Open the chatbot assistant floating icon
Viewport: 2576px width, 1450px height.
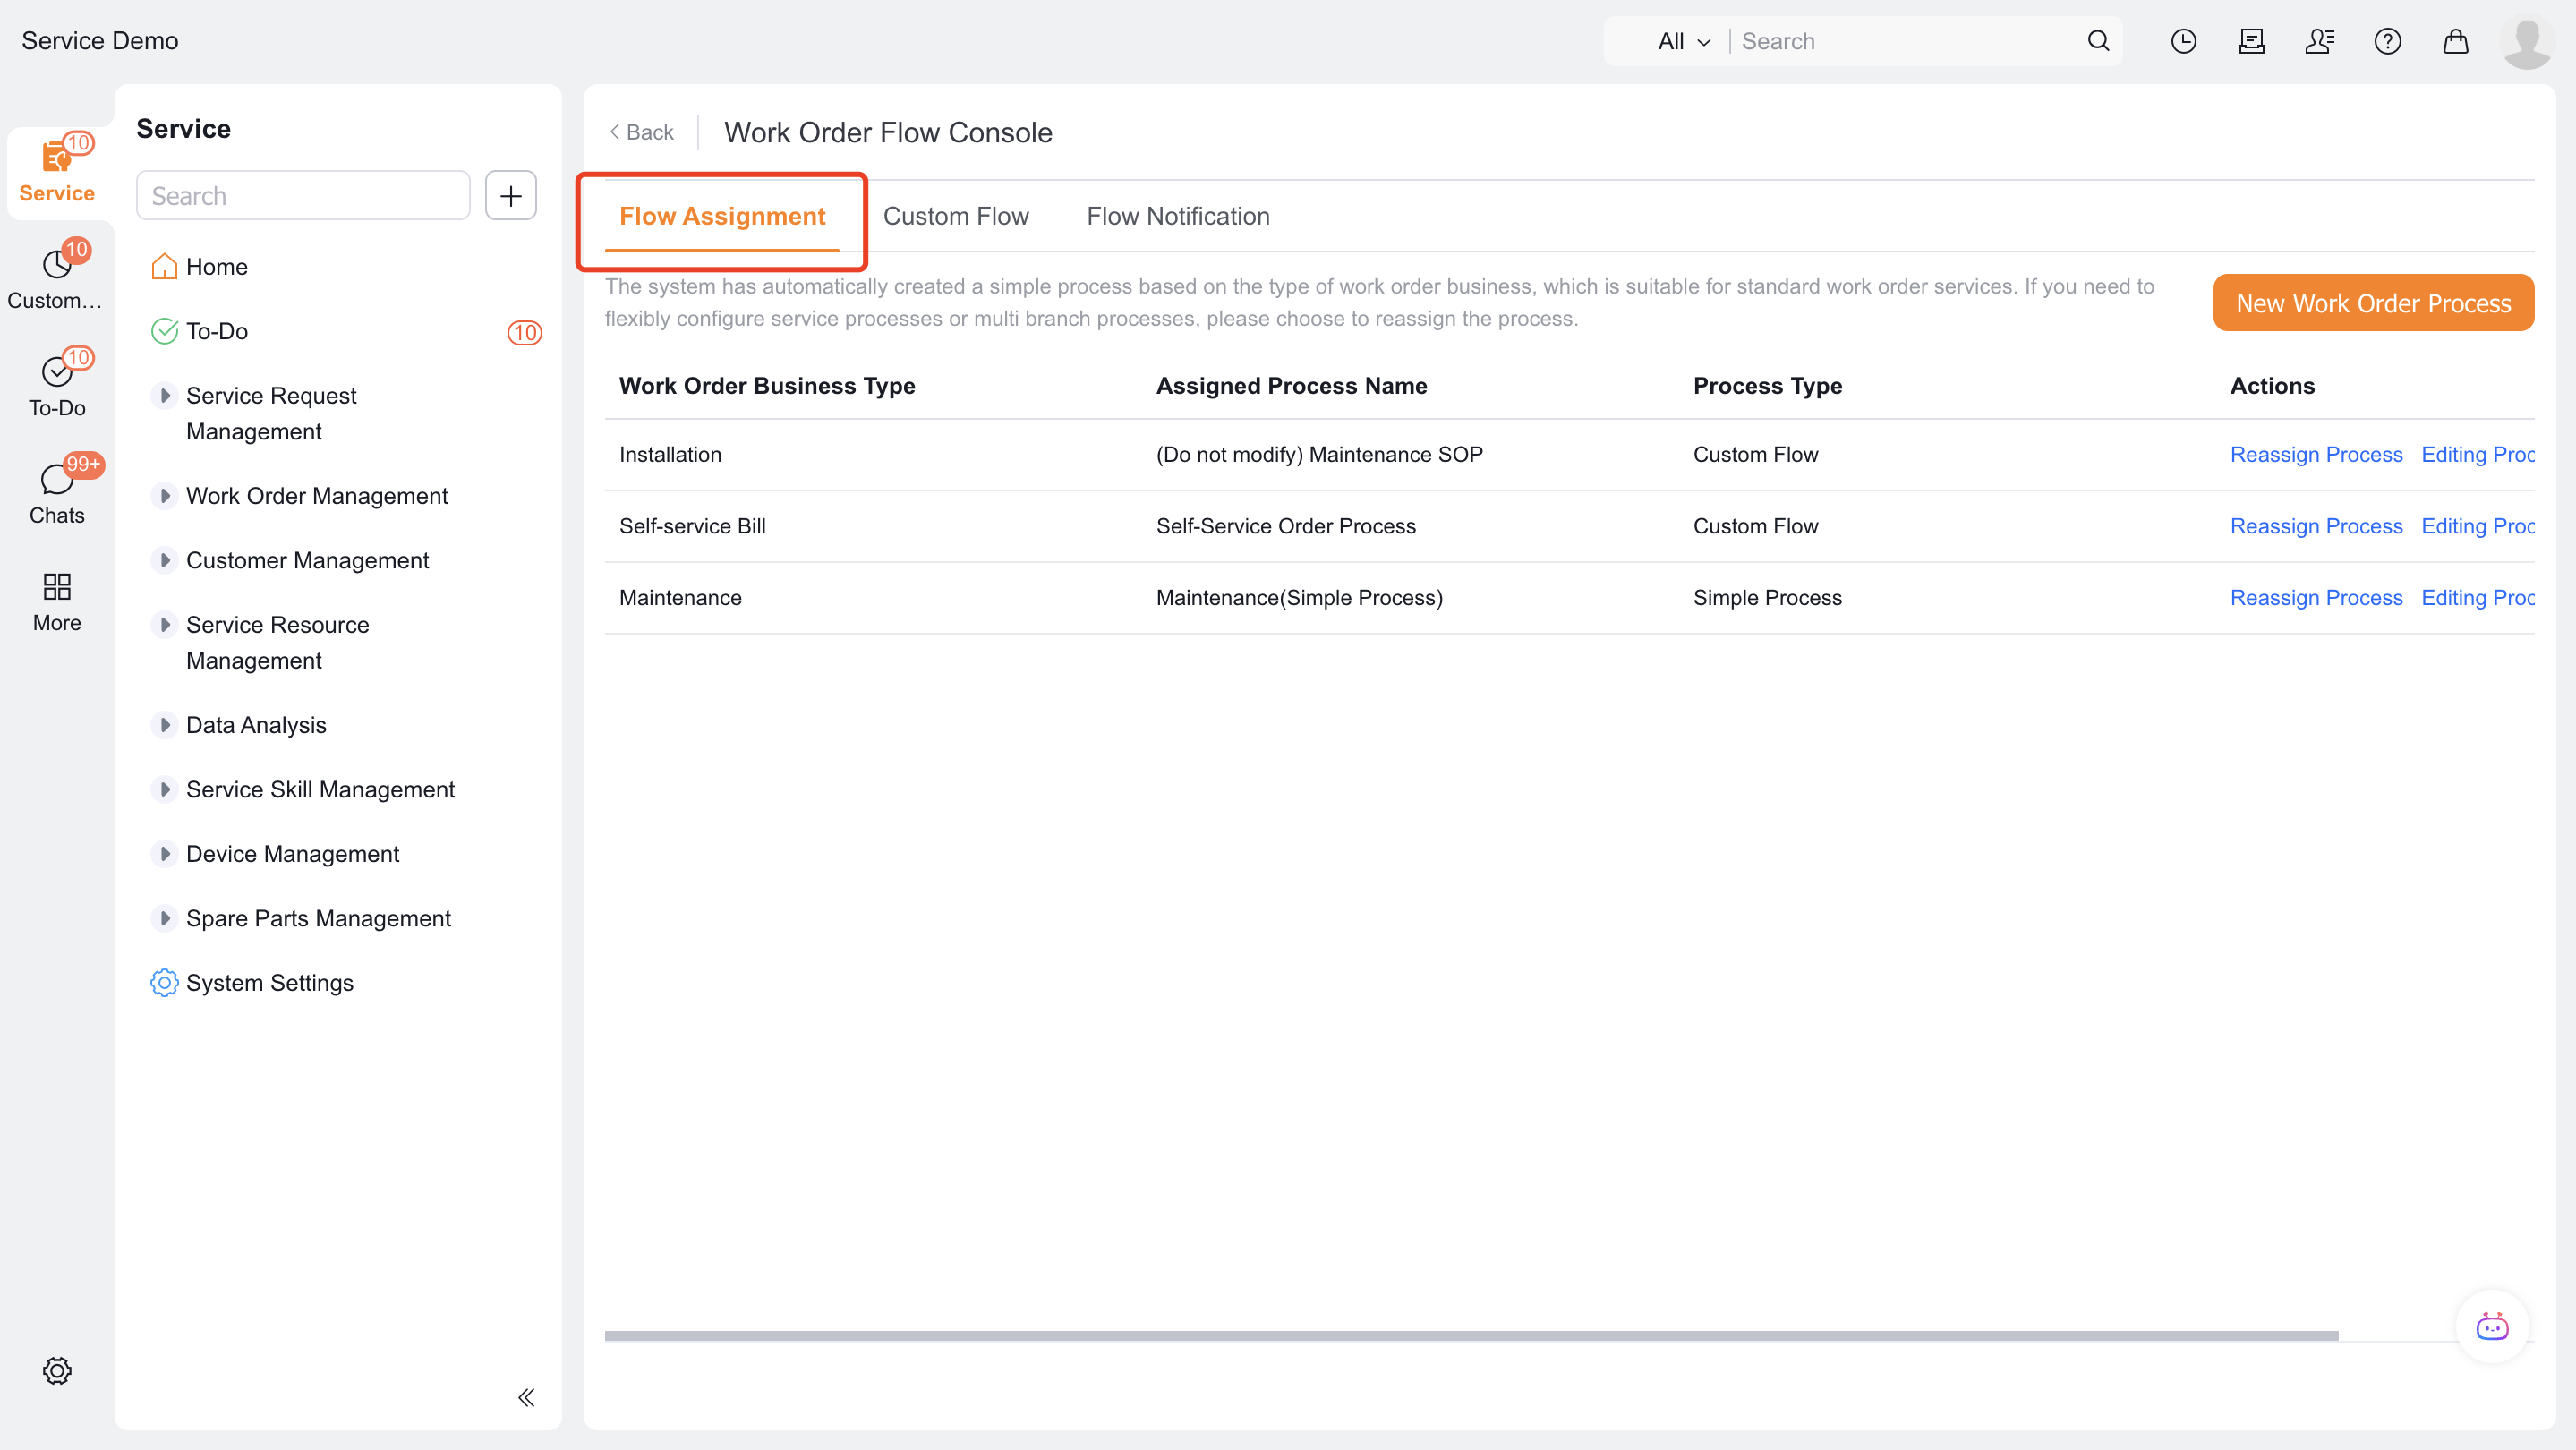coord(2492,1326)
